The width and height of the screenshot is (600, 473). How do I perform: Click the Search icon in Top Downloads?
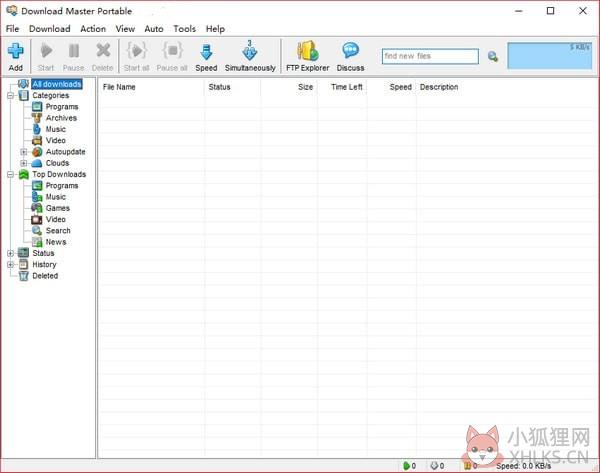point(37,231)
